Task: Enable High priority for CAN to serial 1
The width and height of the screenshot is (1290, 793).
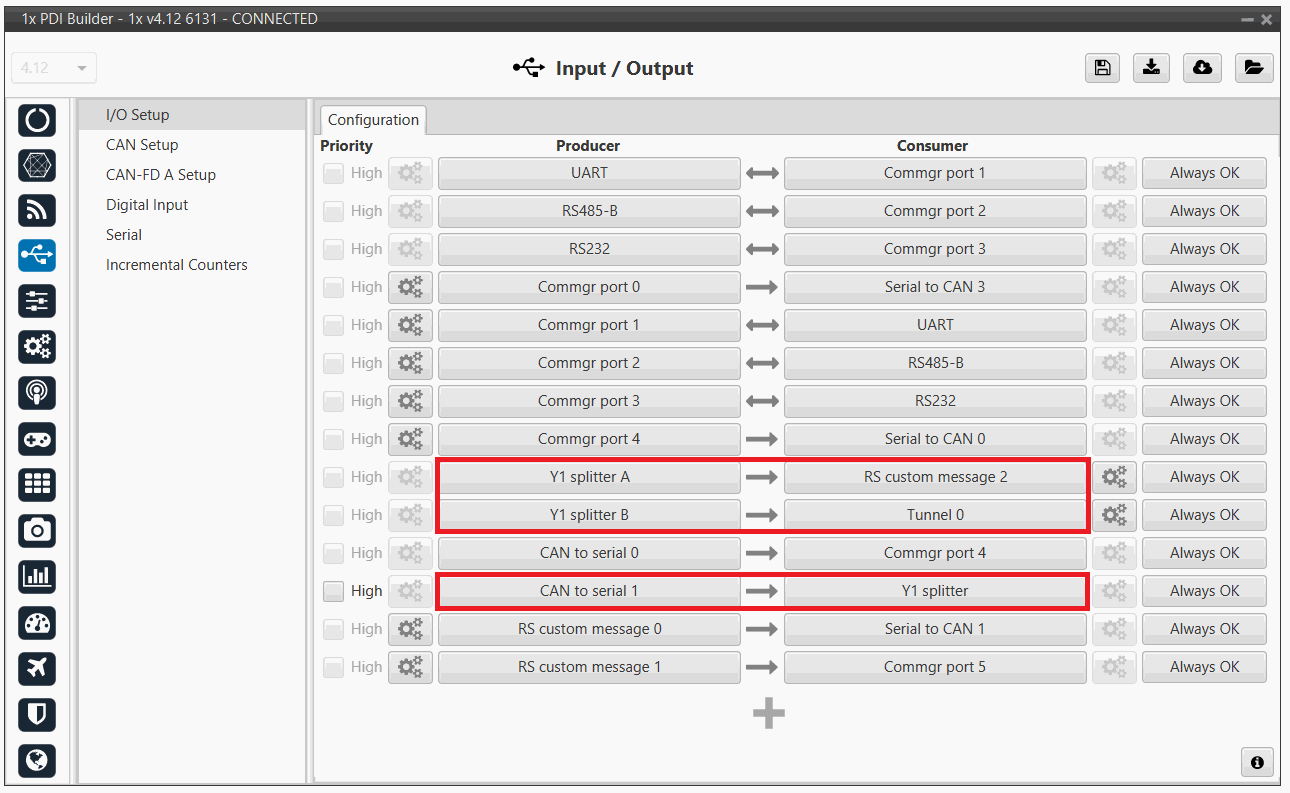Action: (x=333, y=591)
